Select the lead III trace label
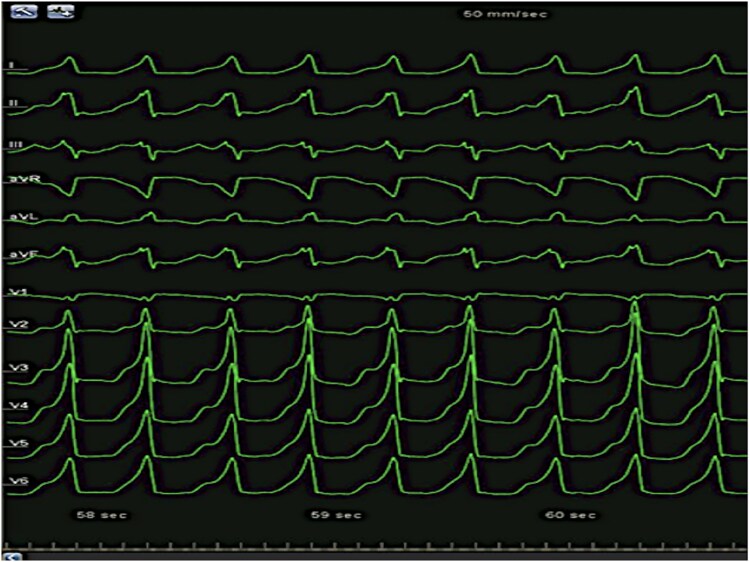 click(x=14, y=145)
